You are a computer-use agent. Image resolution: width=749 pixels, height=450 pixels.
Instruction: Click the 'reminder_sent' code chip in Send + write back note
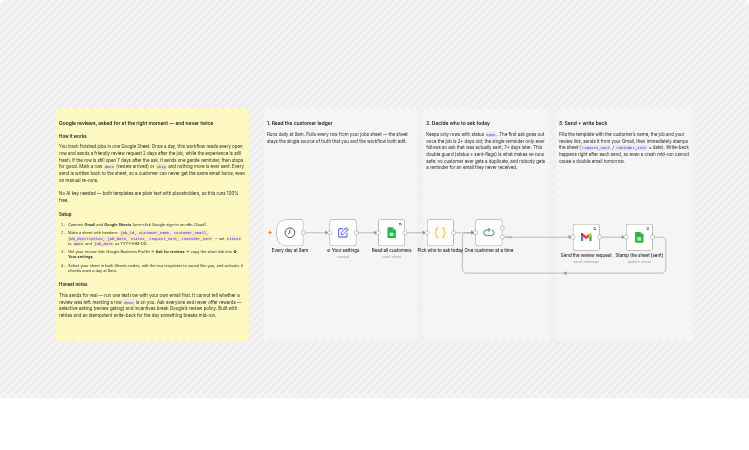click(631, 148)
